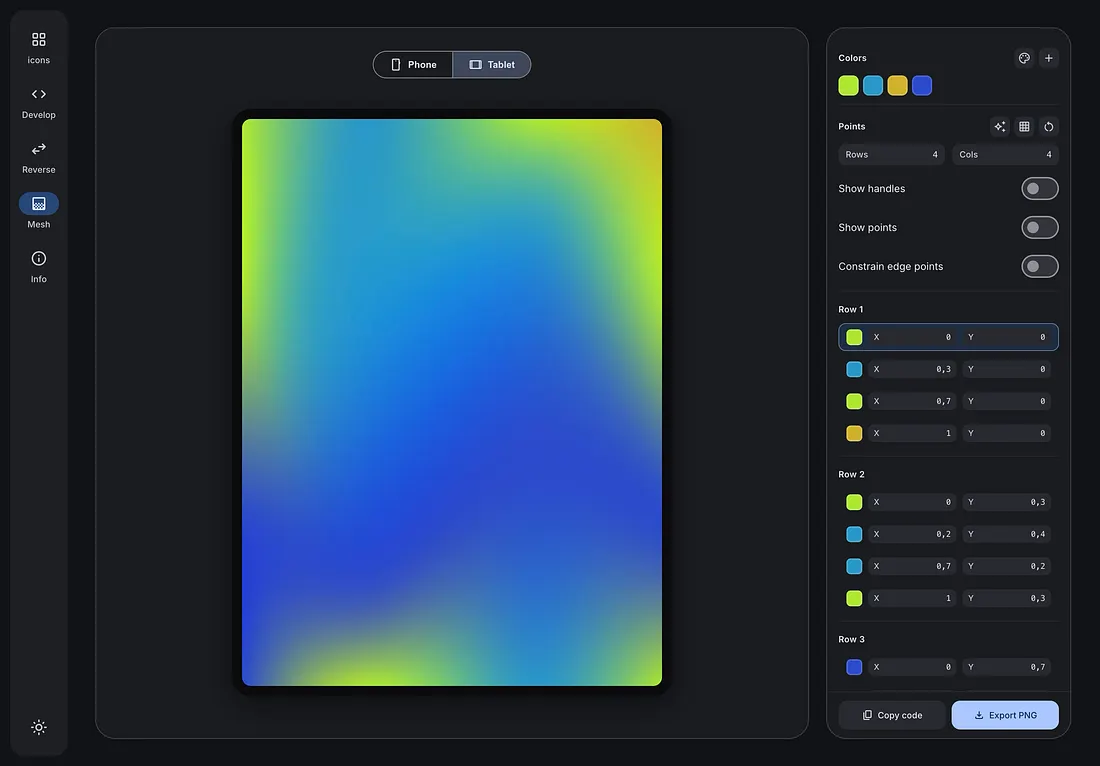Open color swatch of Row 2 point Y 0,2
The width and height of the screenshot is (1100, 766).
point(854,566)
